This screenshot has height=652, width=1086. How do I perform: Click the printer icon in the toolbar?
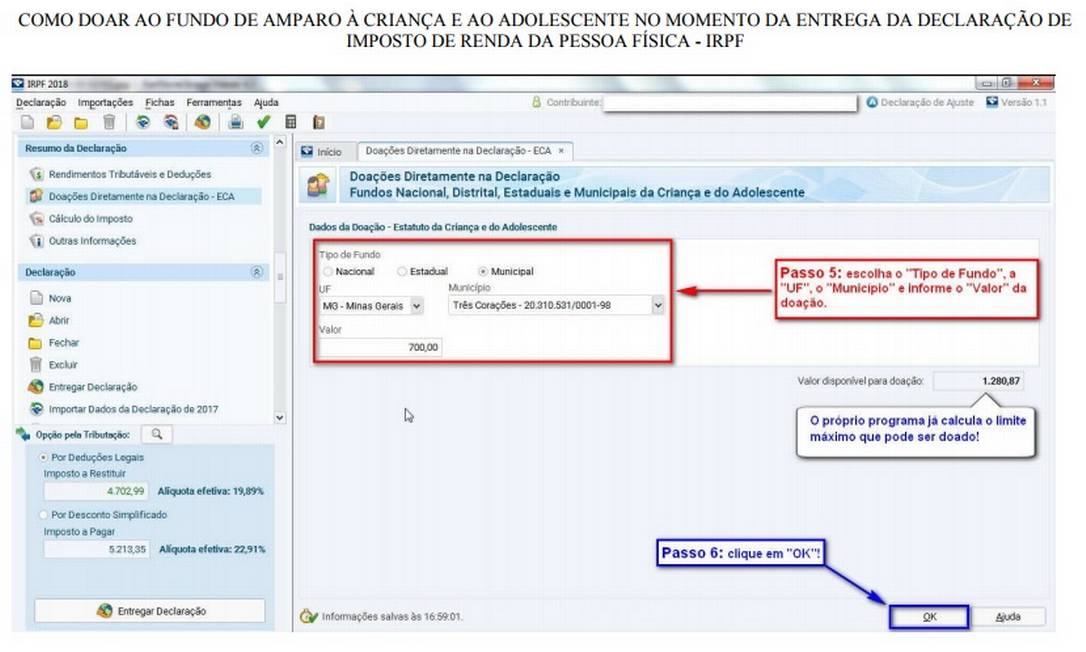click(235, 123)
